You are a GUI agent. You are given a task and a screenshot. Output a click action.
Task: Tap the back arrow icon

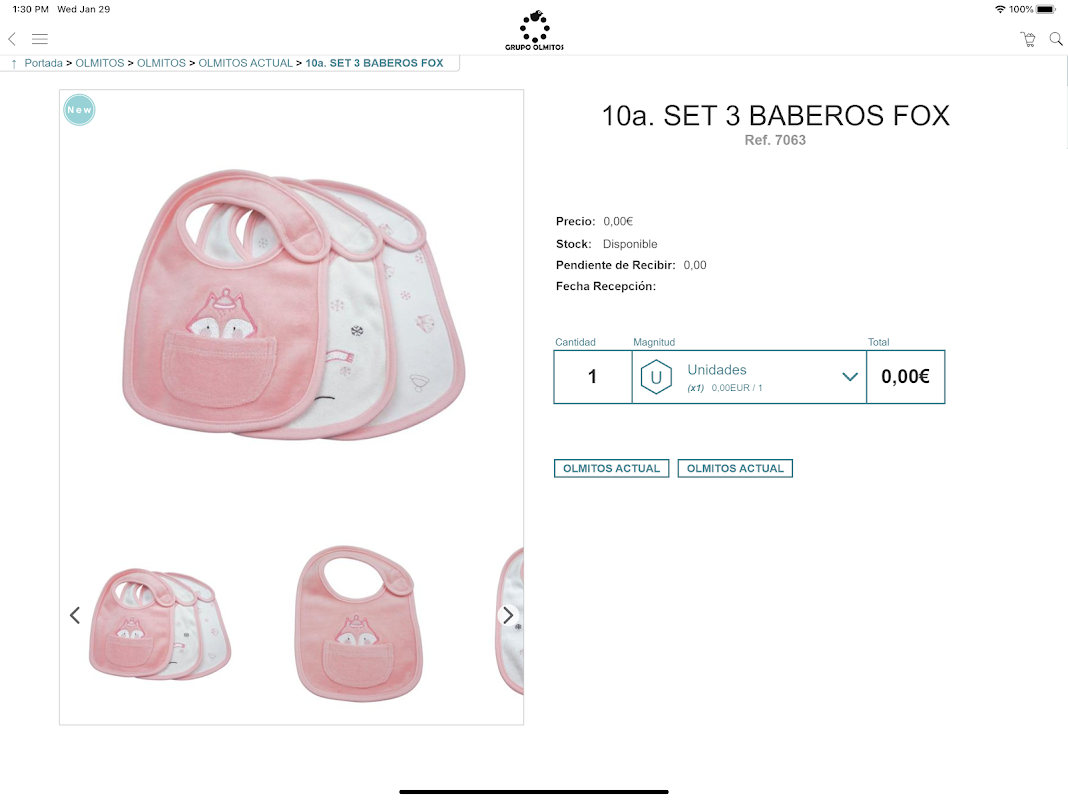(12, 39)
